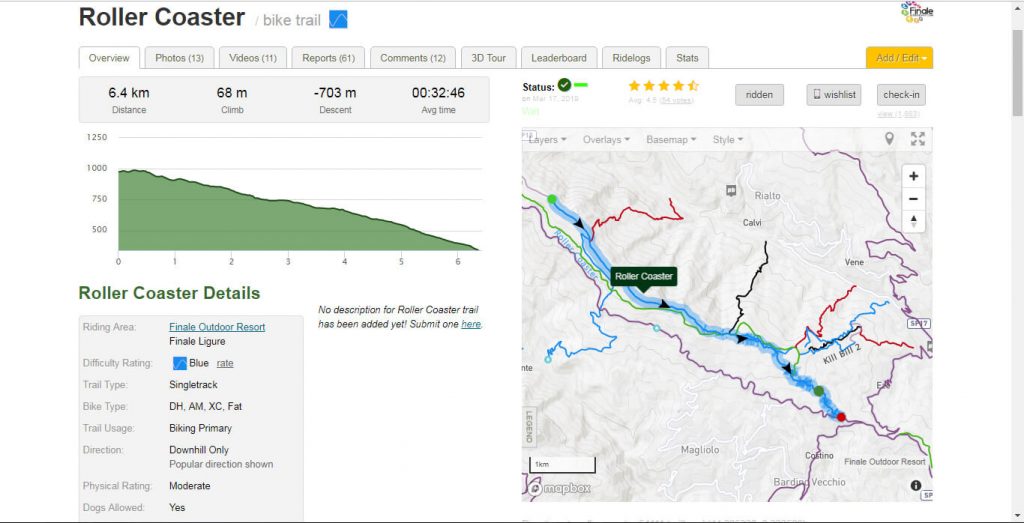Click the map location pin icon
This screenshot has width=1024, height=523.
point(889,139)
